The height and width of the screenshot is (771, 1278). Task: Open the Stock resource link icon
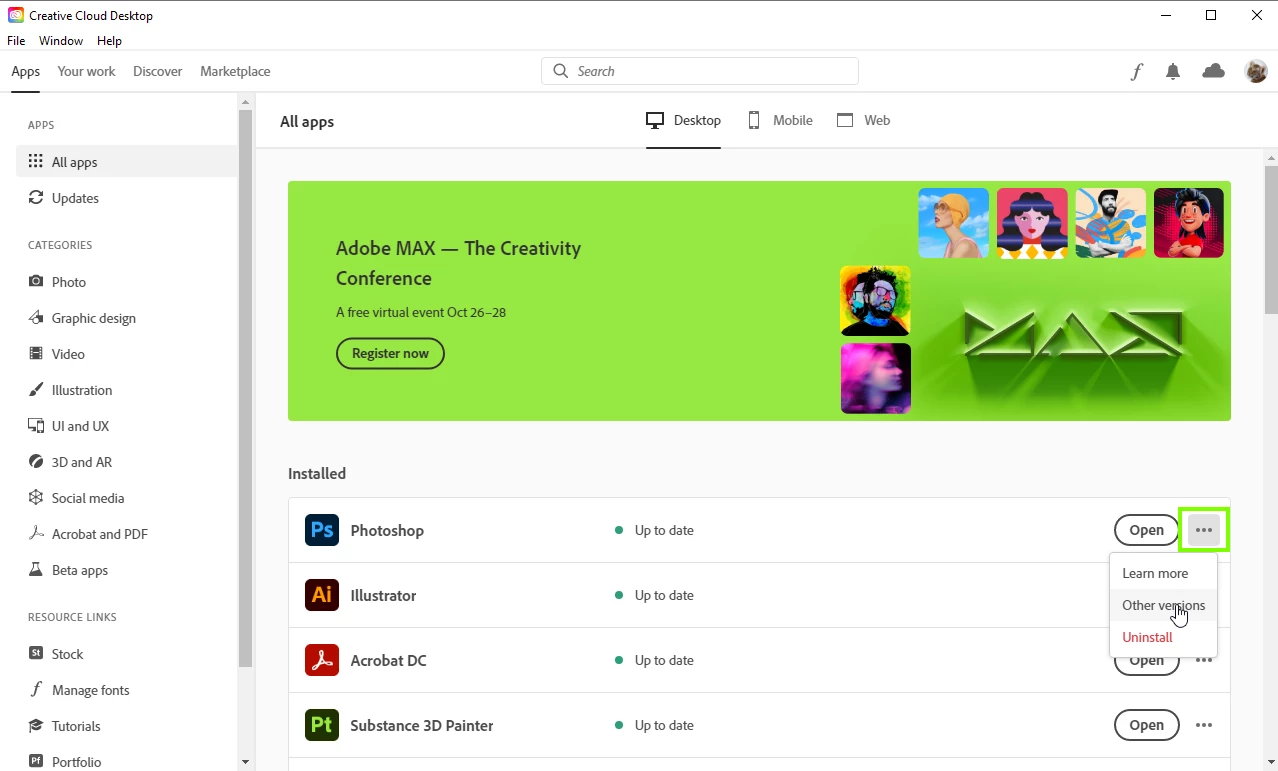pos(36,654)
